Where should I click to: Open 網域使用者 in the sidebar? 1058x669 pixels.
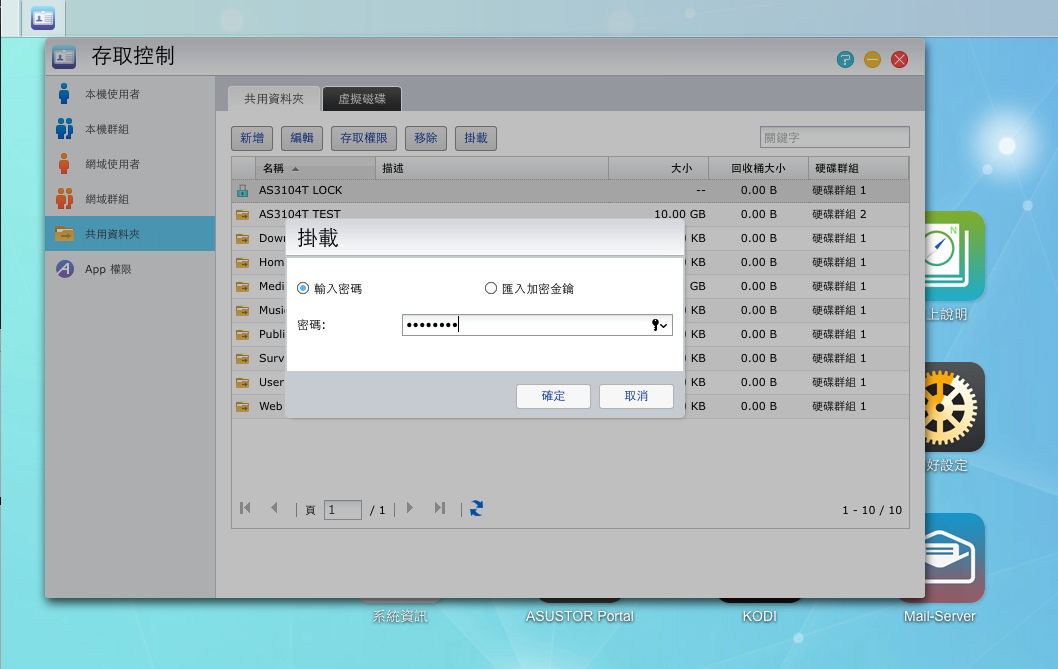130,164
